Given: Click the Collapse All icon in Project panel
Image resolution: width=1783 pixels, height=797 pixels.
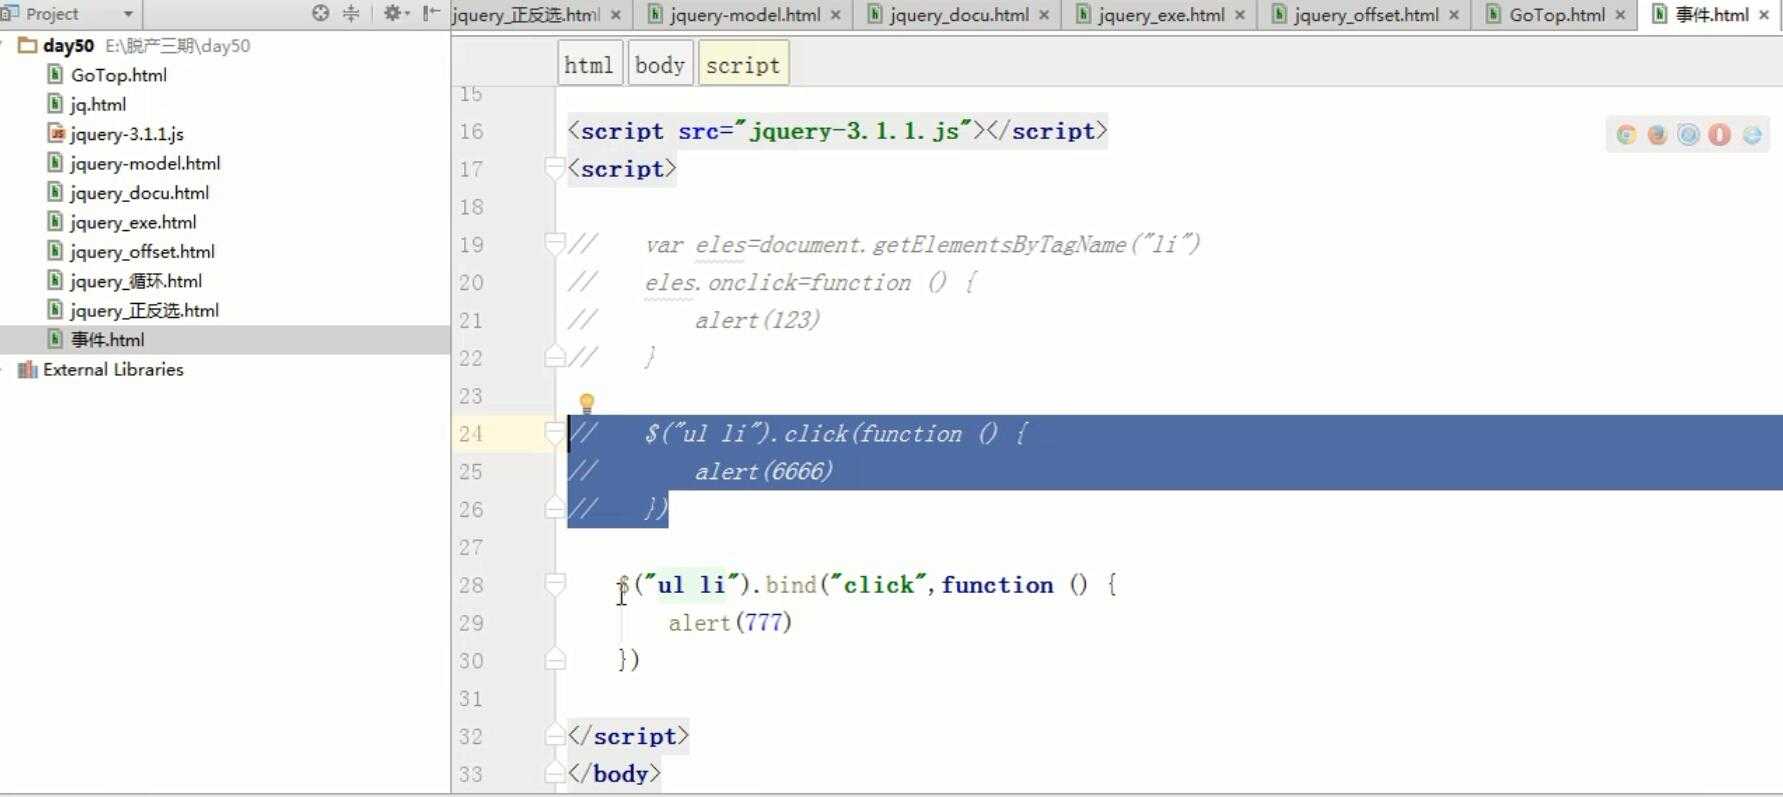Looking at the screenshot, I should [x=351, y=13].
